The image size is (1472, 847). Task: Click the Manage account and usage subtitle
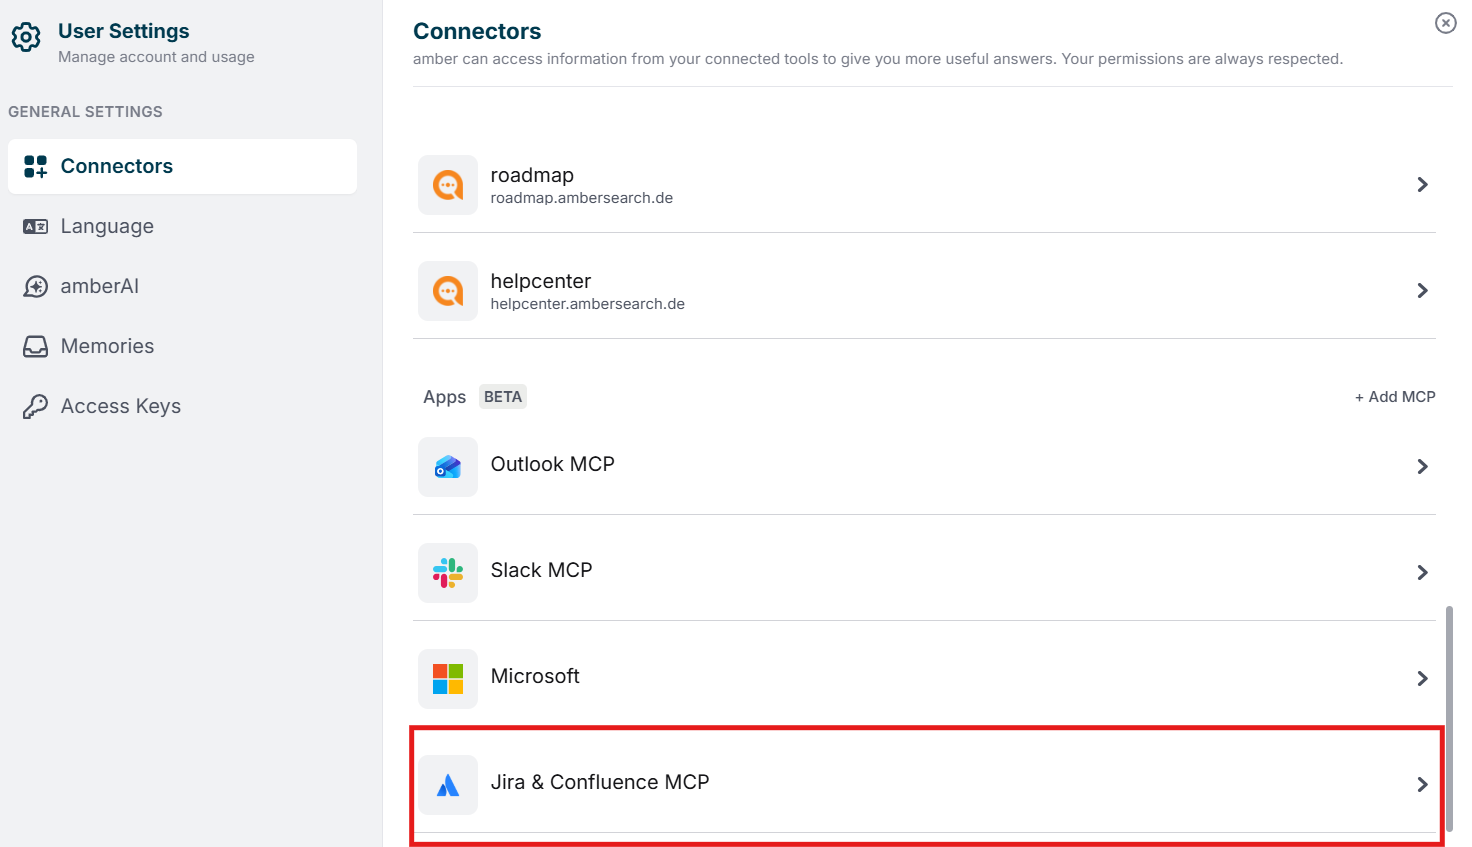tap(156, 57)
